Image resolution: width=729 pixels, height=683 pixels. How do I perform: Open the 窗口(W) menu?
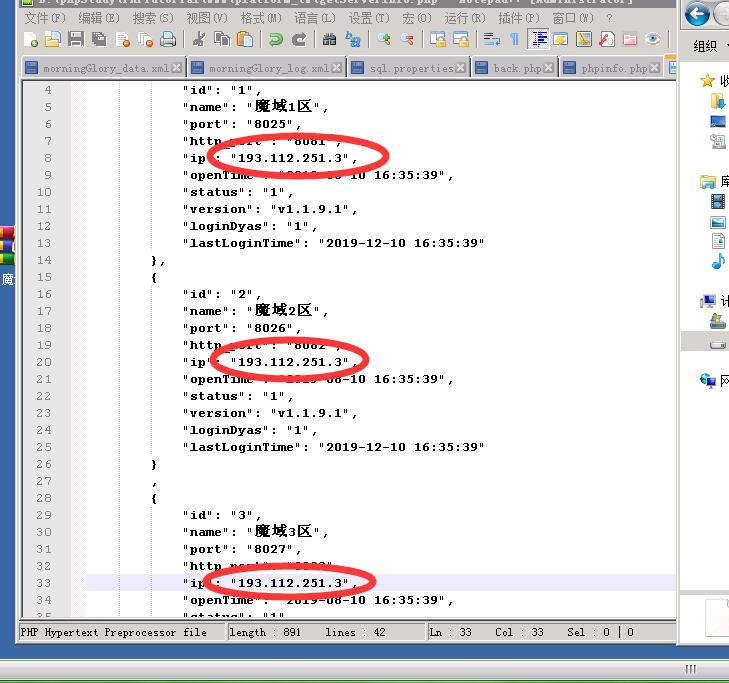[573, 18]
